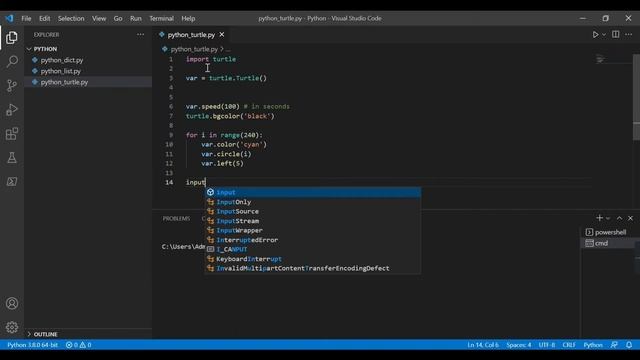The height and width of the screenshot is (360, 640).
Task: Open the Testing flask icon
Action: [12, 158]
